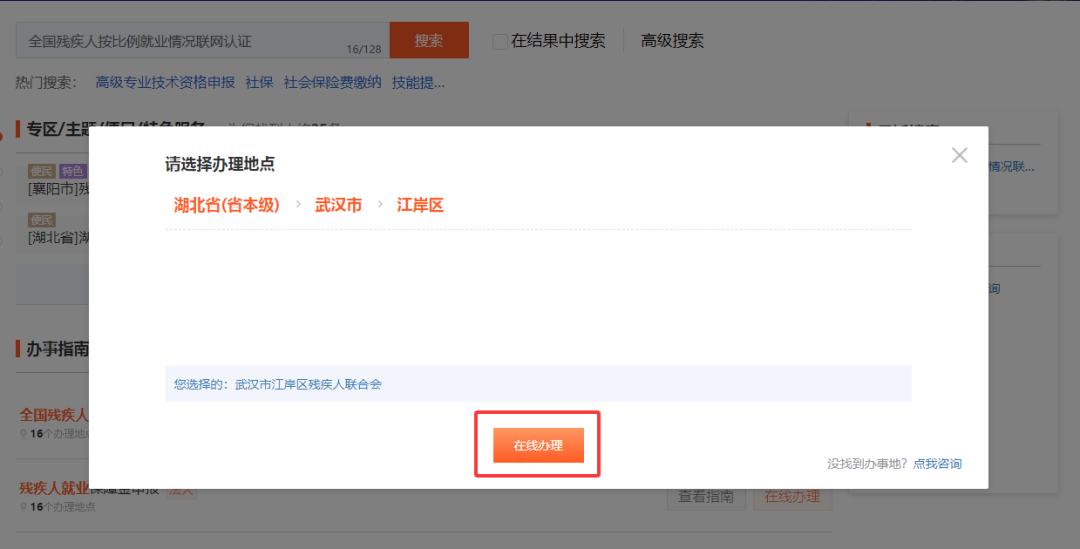The image size is (1080, 549).
Task: Click the orange 在线办理 button in dialog
Action: click(538, 446)
